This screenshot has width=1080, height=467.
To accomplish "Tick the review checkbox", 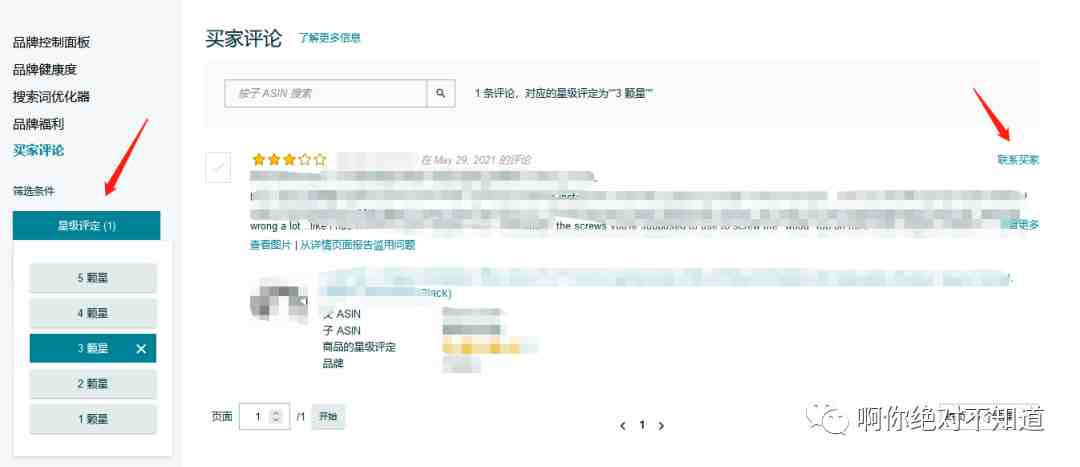I will [218, 167].
